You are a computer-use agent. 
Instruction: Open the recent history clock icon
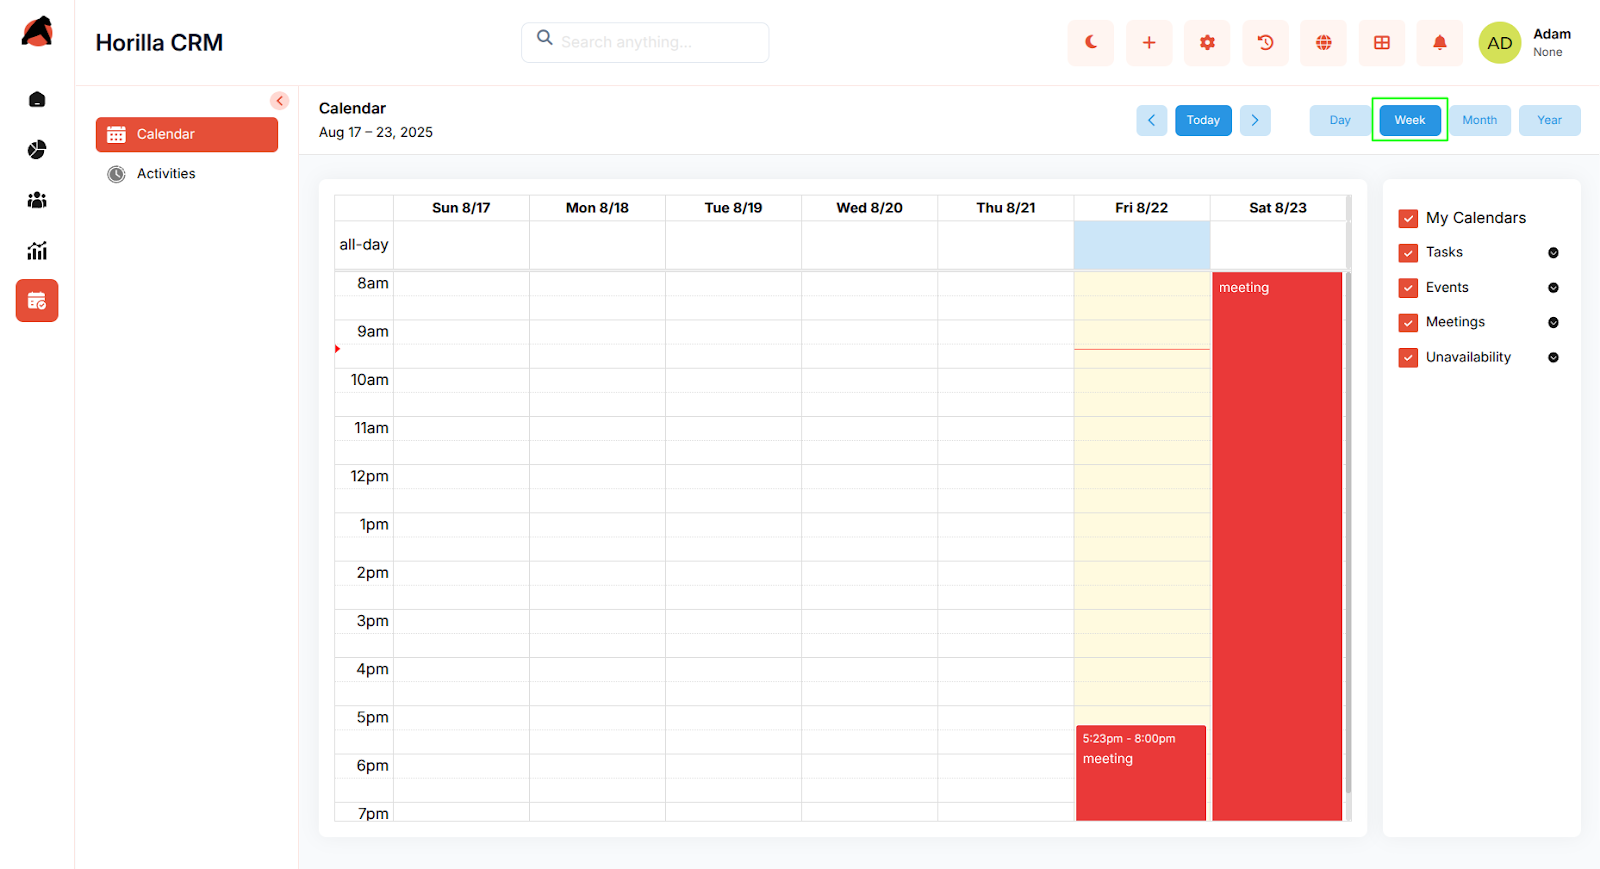click(x=1265, y=43)
